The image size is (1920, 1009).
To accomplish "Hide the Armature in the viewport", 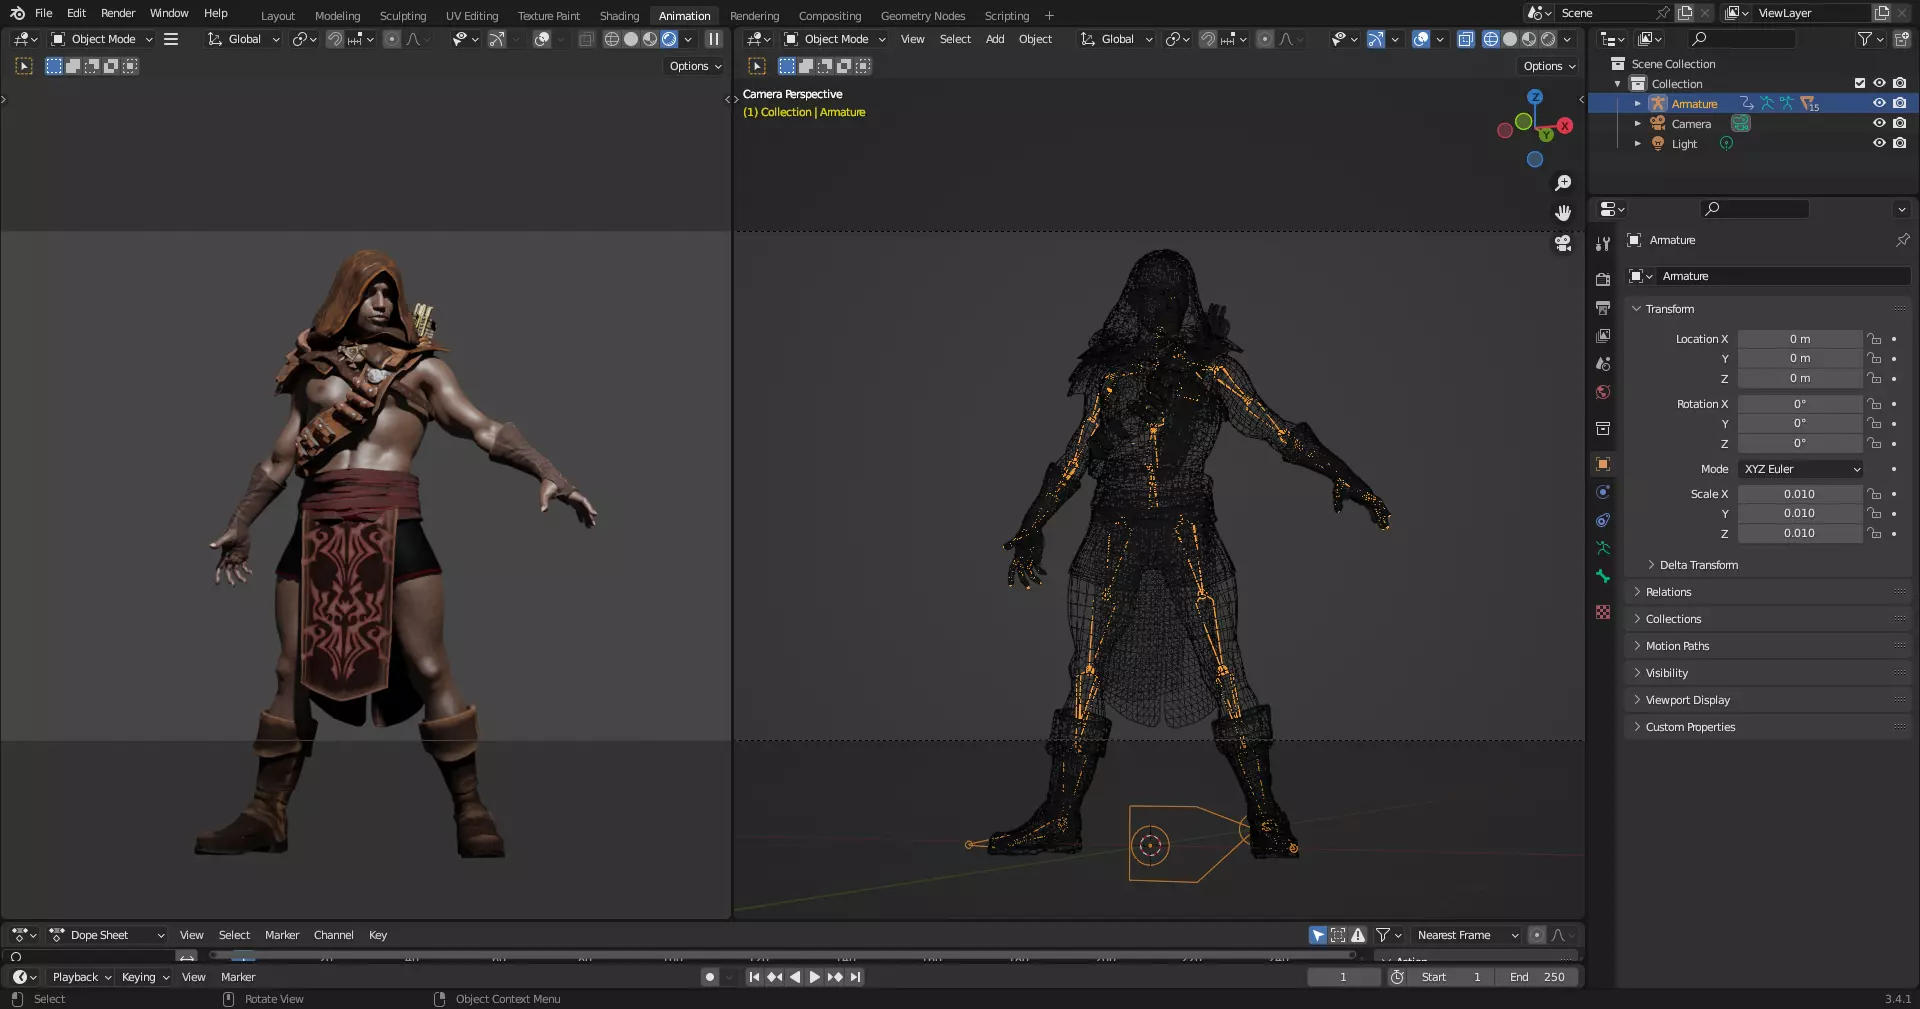I will [x=1879, y=103].
